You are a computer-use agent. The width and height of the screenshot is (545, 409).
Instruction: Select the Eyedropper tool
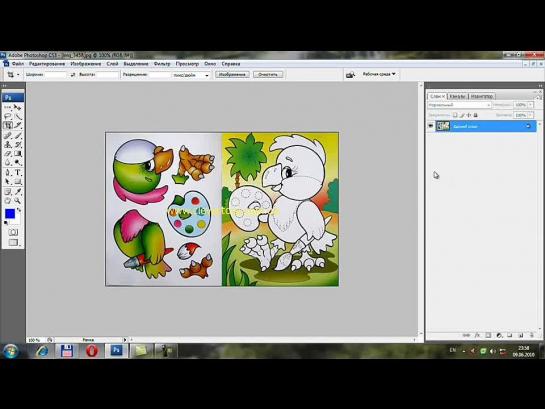pyautogui.click(x=18, y=191)
